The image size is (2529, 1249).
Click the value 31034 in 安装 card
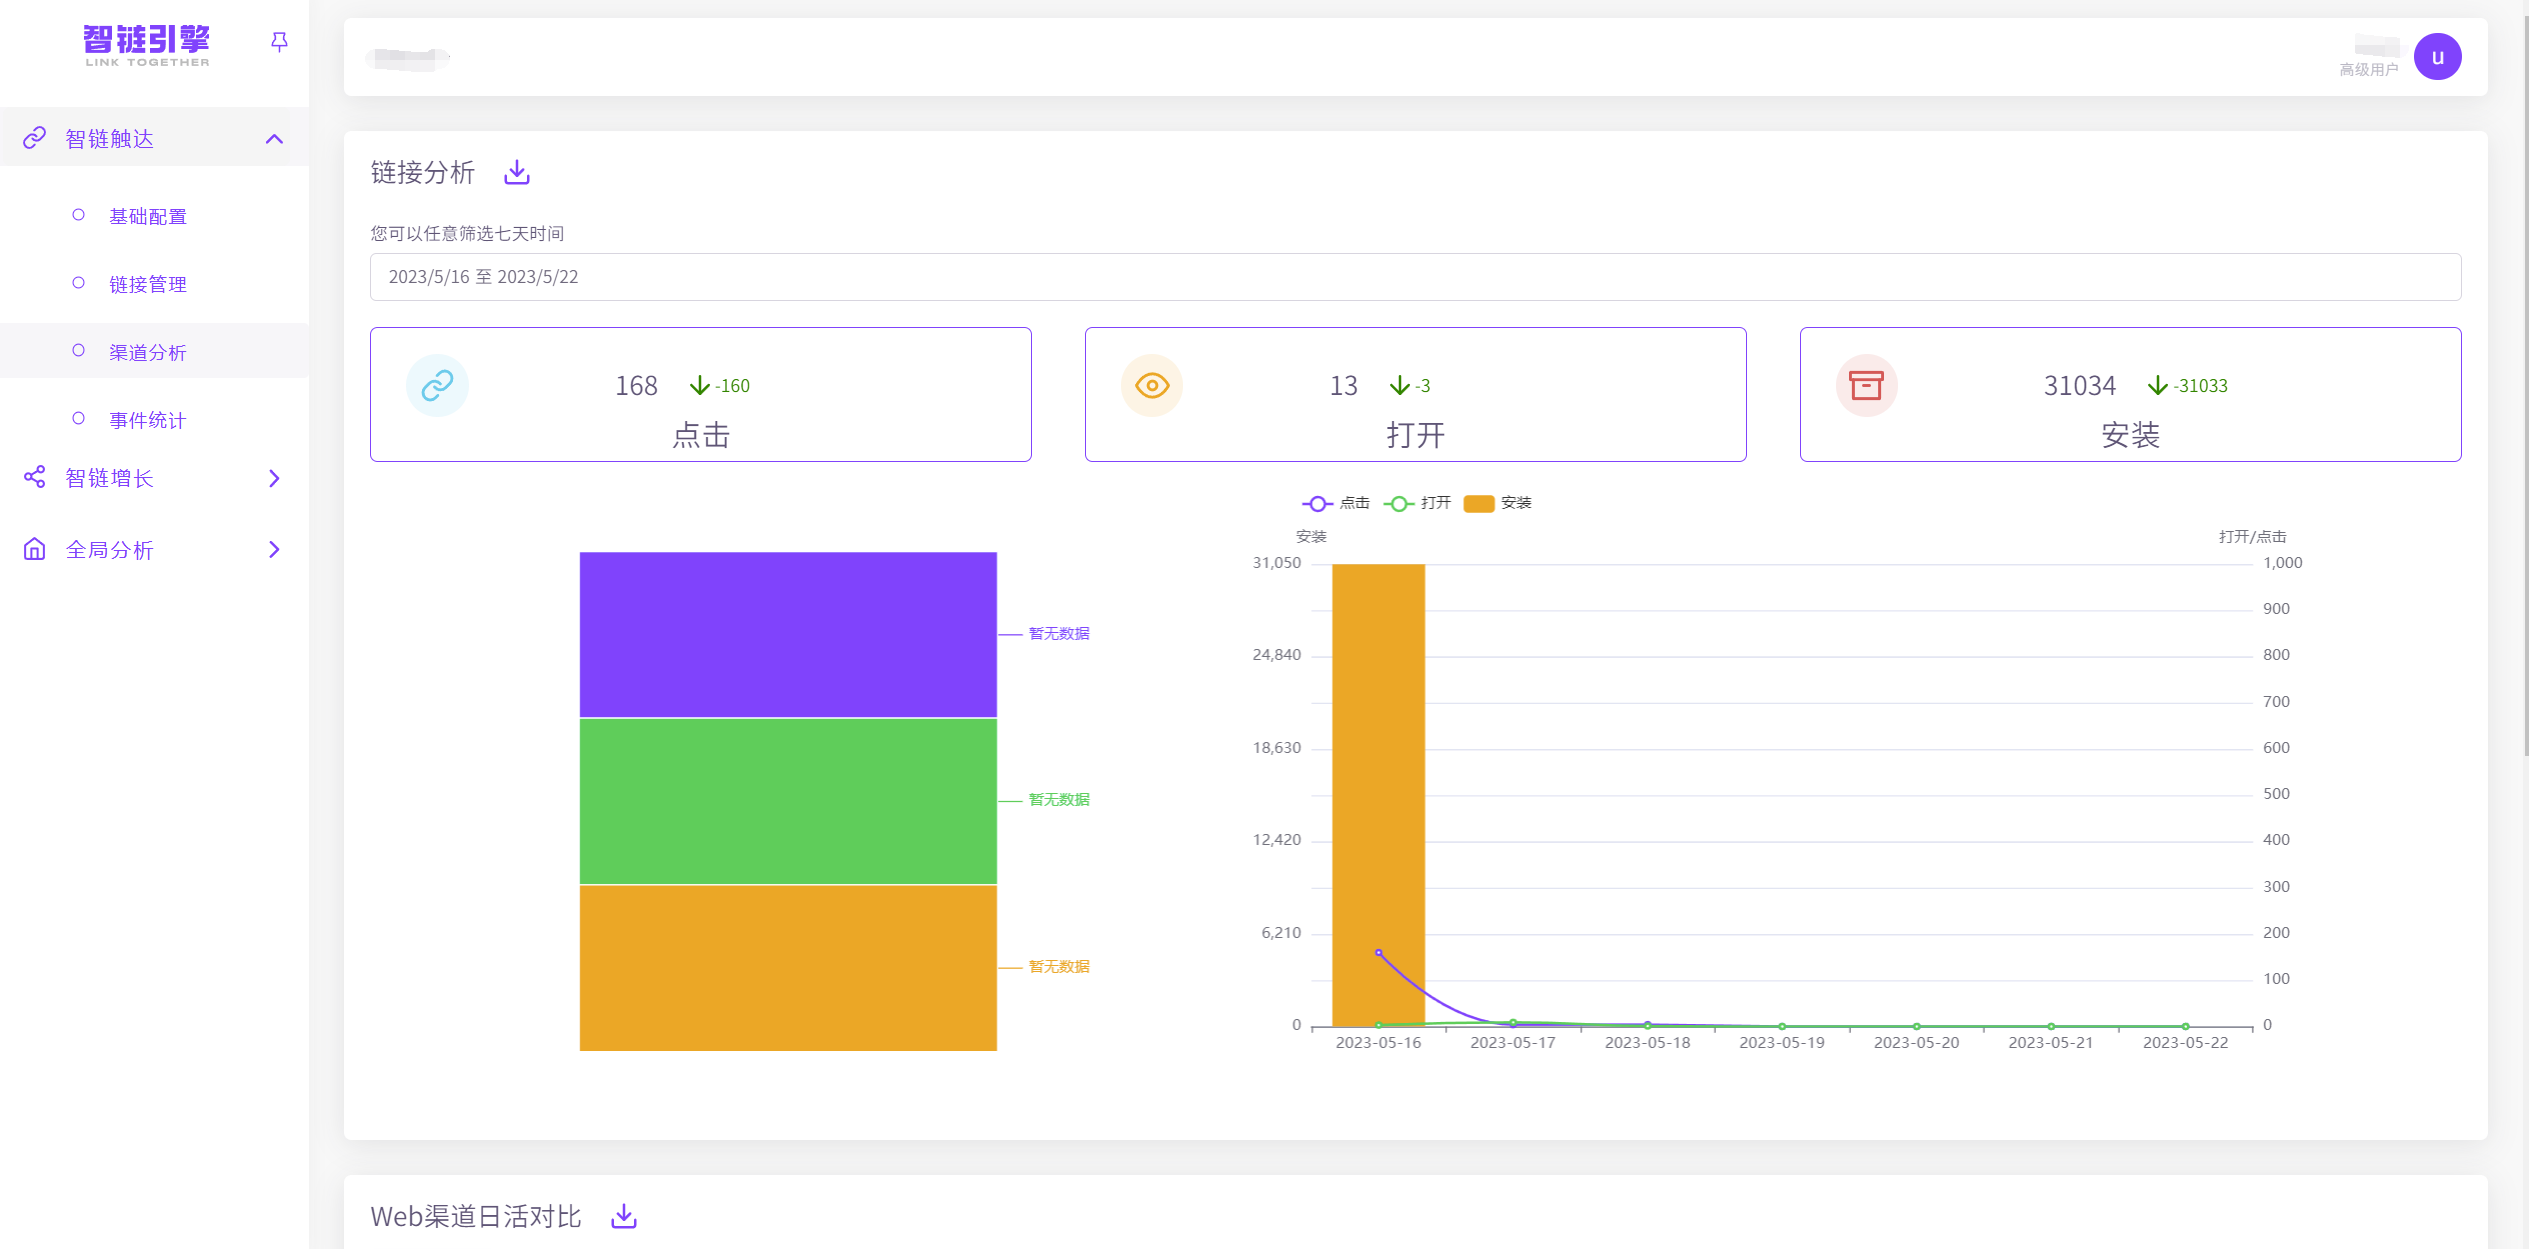pyautogui.click(x=2079, y=386)
